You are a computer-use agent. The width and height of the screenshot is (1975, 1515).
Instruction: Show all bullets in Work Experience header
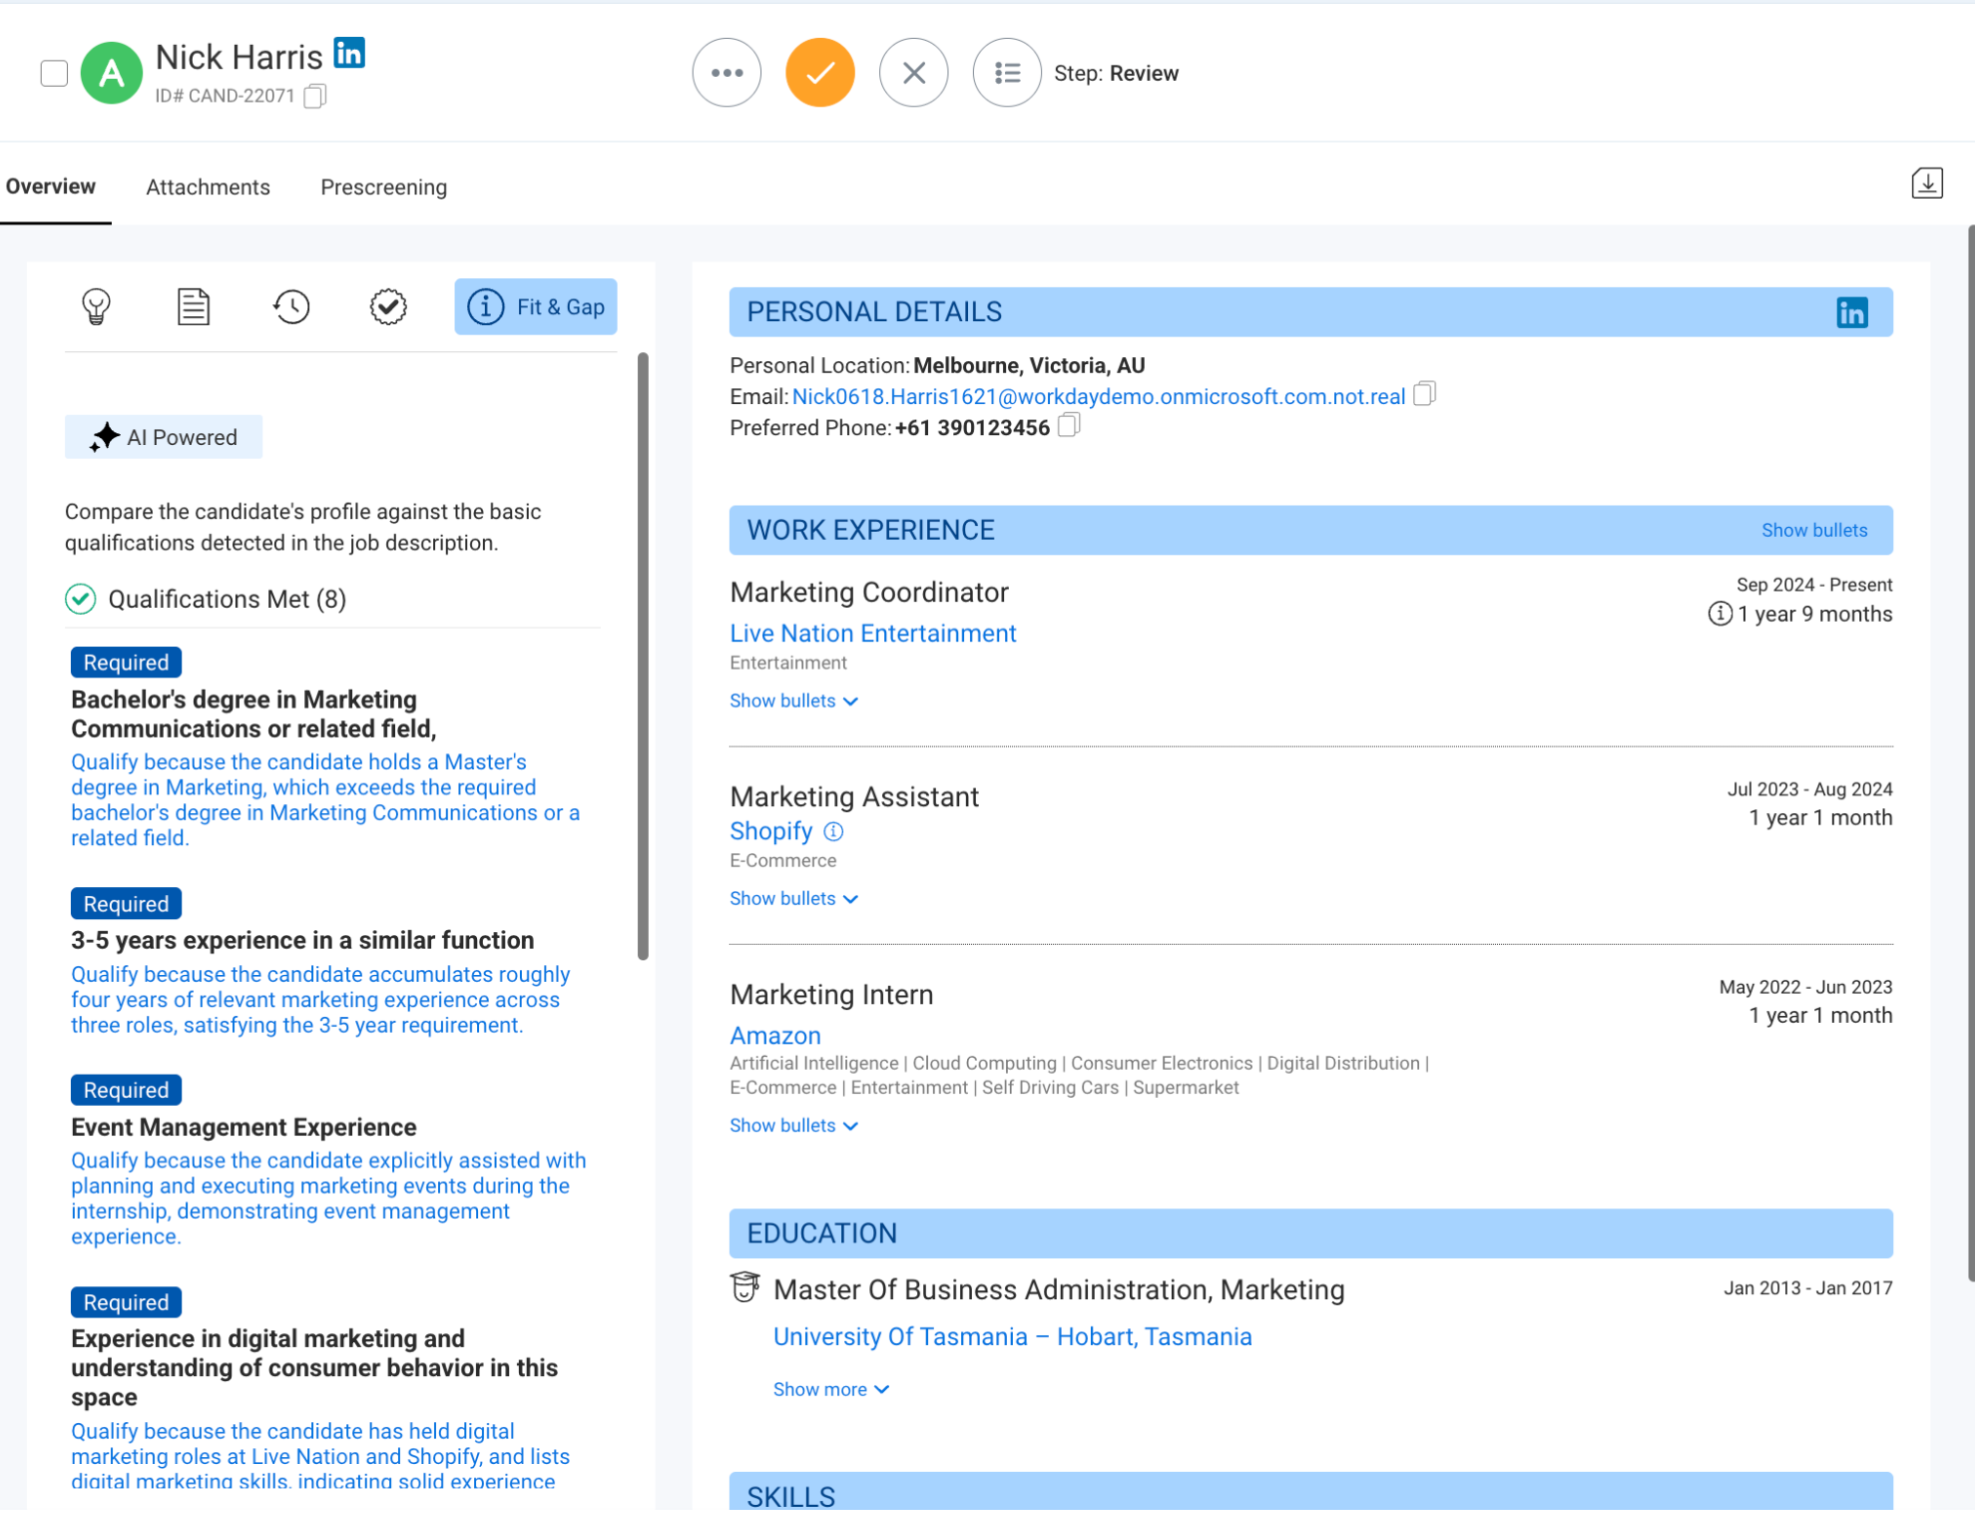(1813, 531)
